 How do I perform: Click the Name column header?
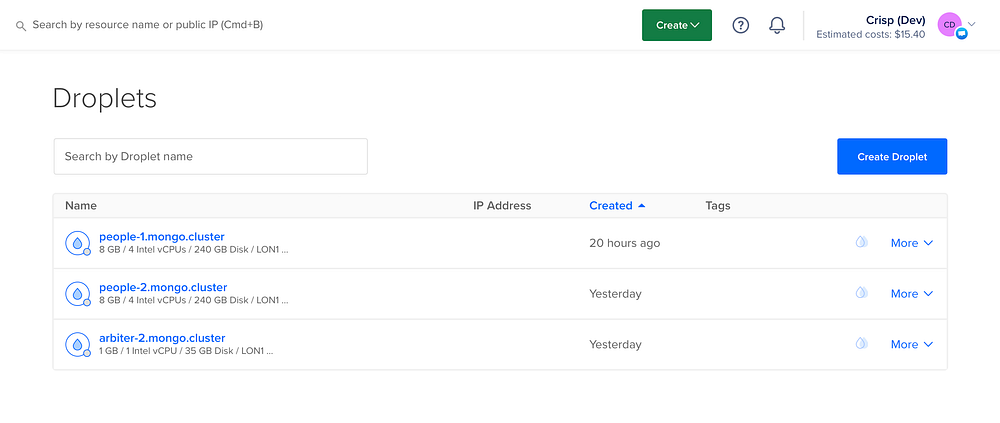pos(81,206)
